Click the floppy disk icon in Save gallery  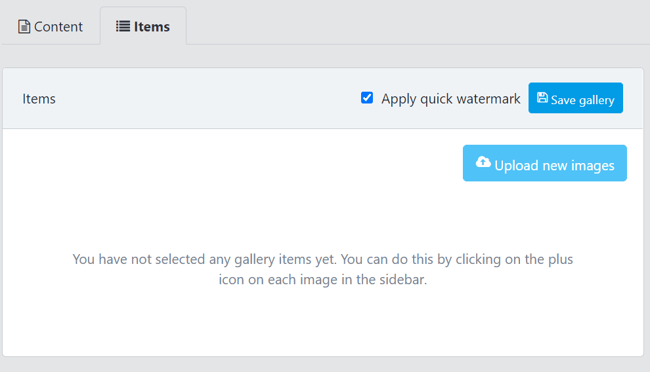542,97
